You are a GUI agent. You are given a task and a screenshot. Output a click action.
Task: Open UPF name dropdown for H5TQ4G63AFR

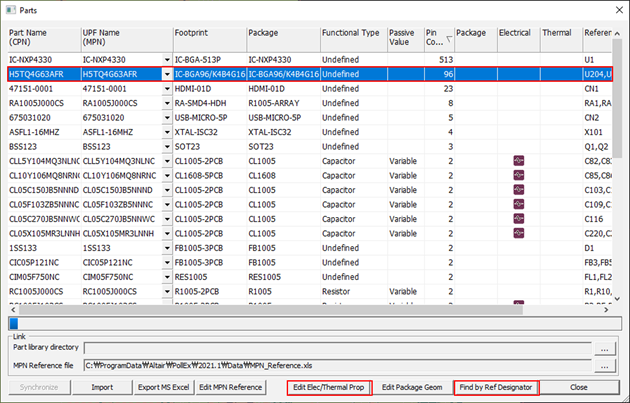coord(165,74)
